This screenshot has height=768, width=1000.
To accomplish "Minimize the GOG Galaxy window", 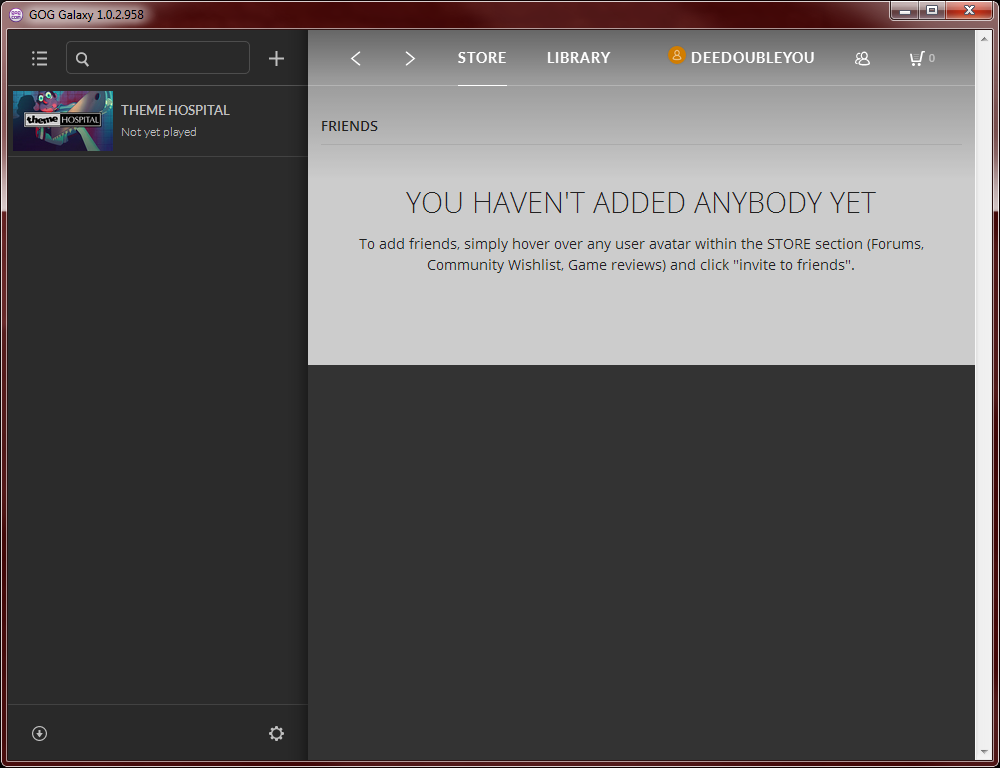I will click(905, 10).
